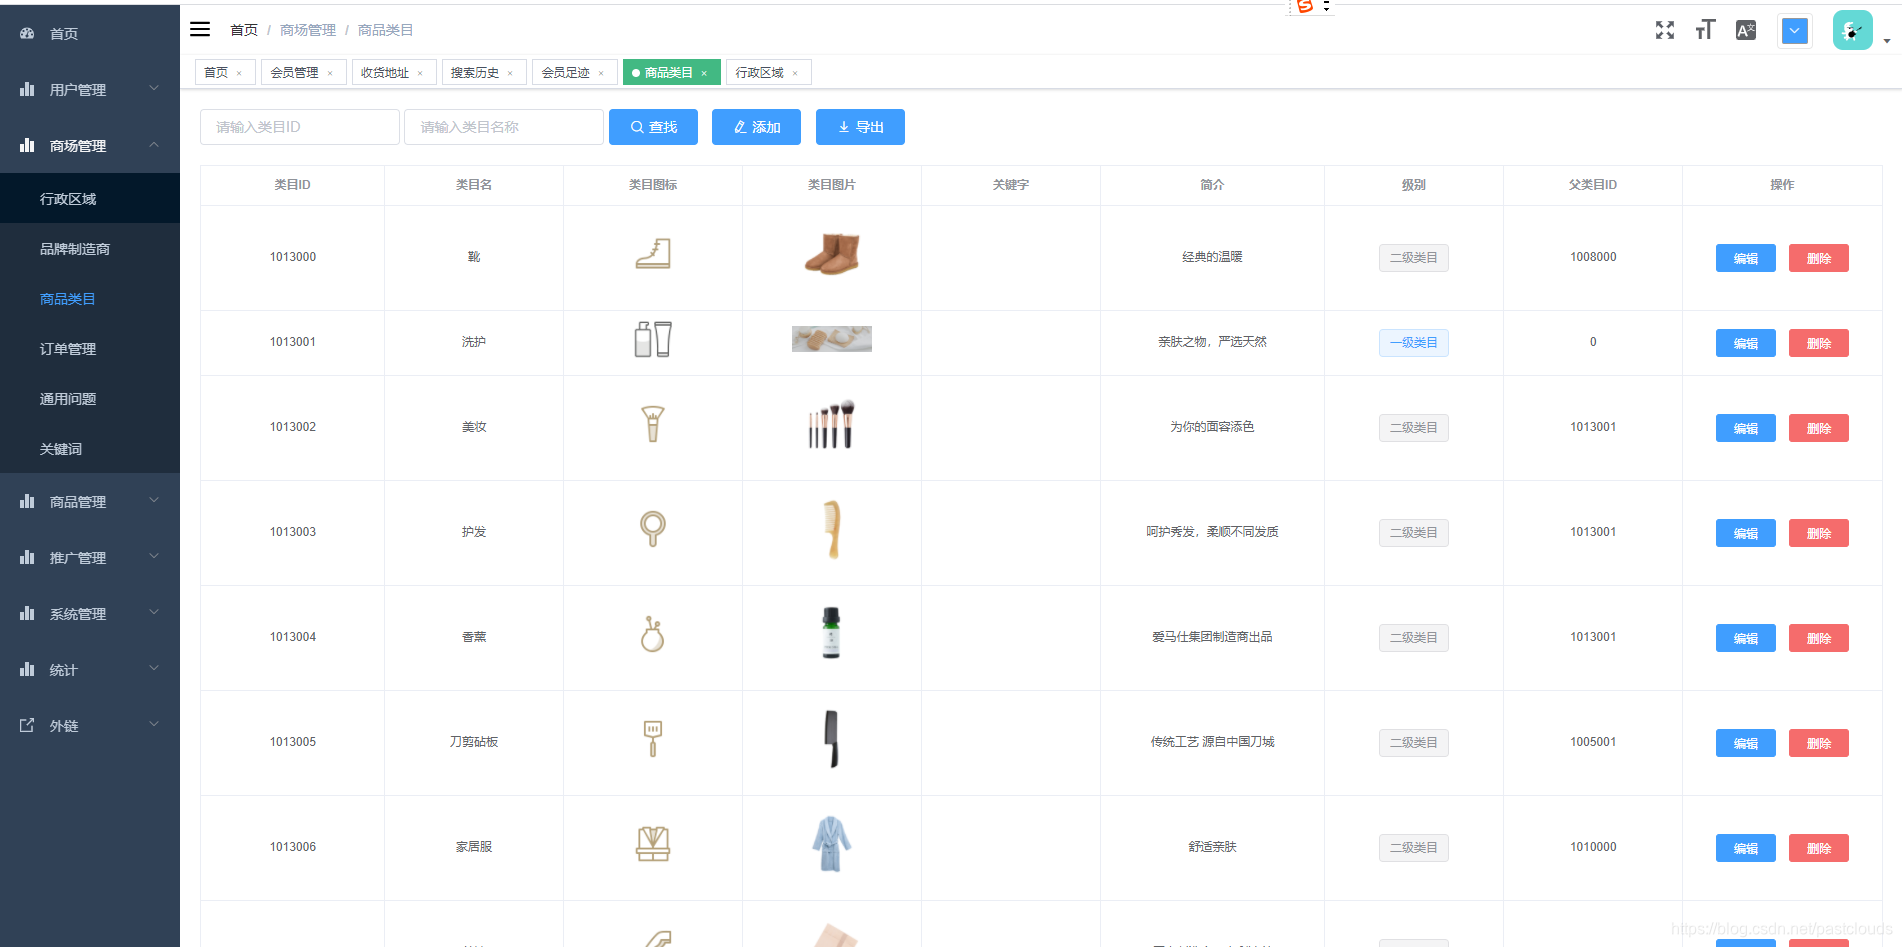Open the user avatar menu

point(1852,30)
